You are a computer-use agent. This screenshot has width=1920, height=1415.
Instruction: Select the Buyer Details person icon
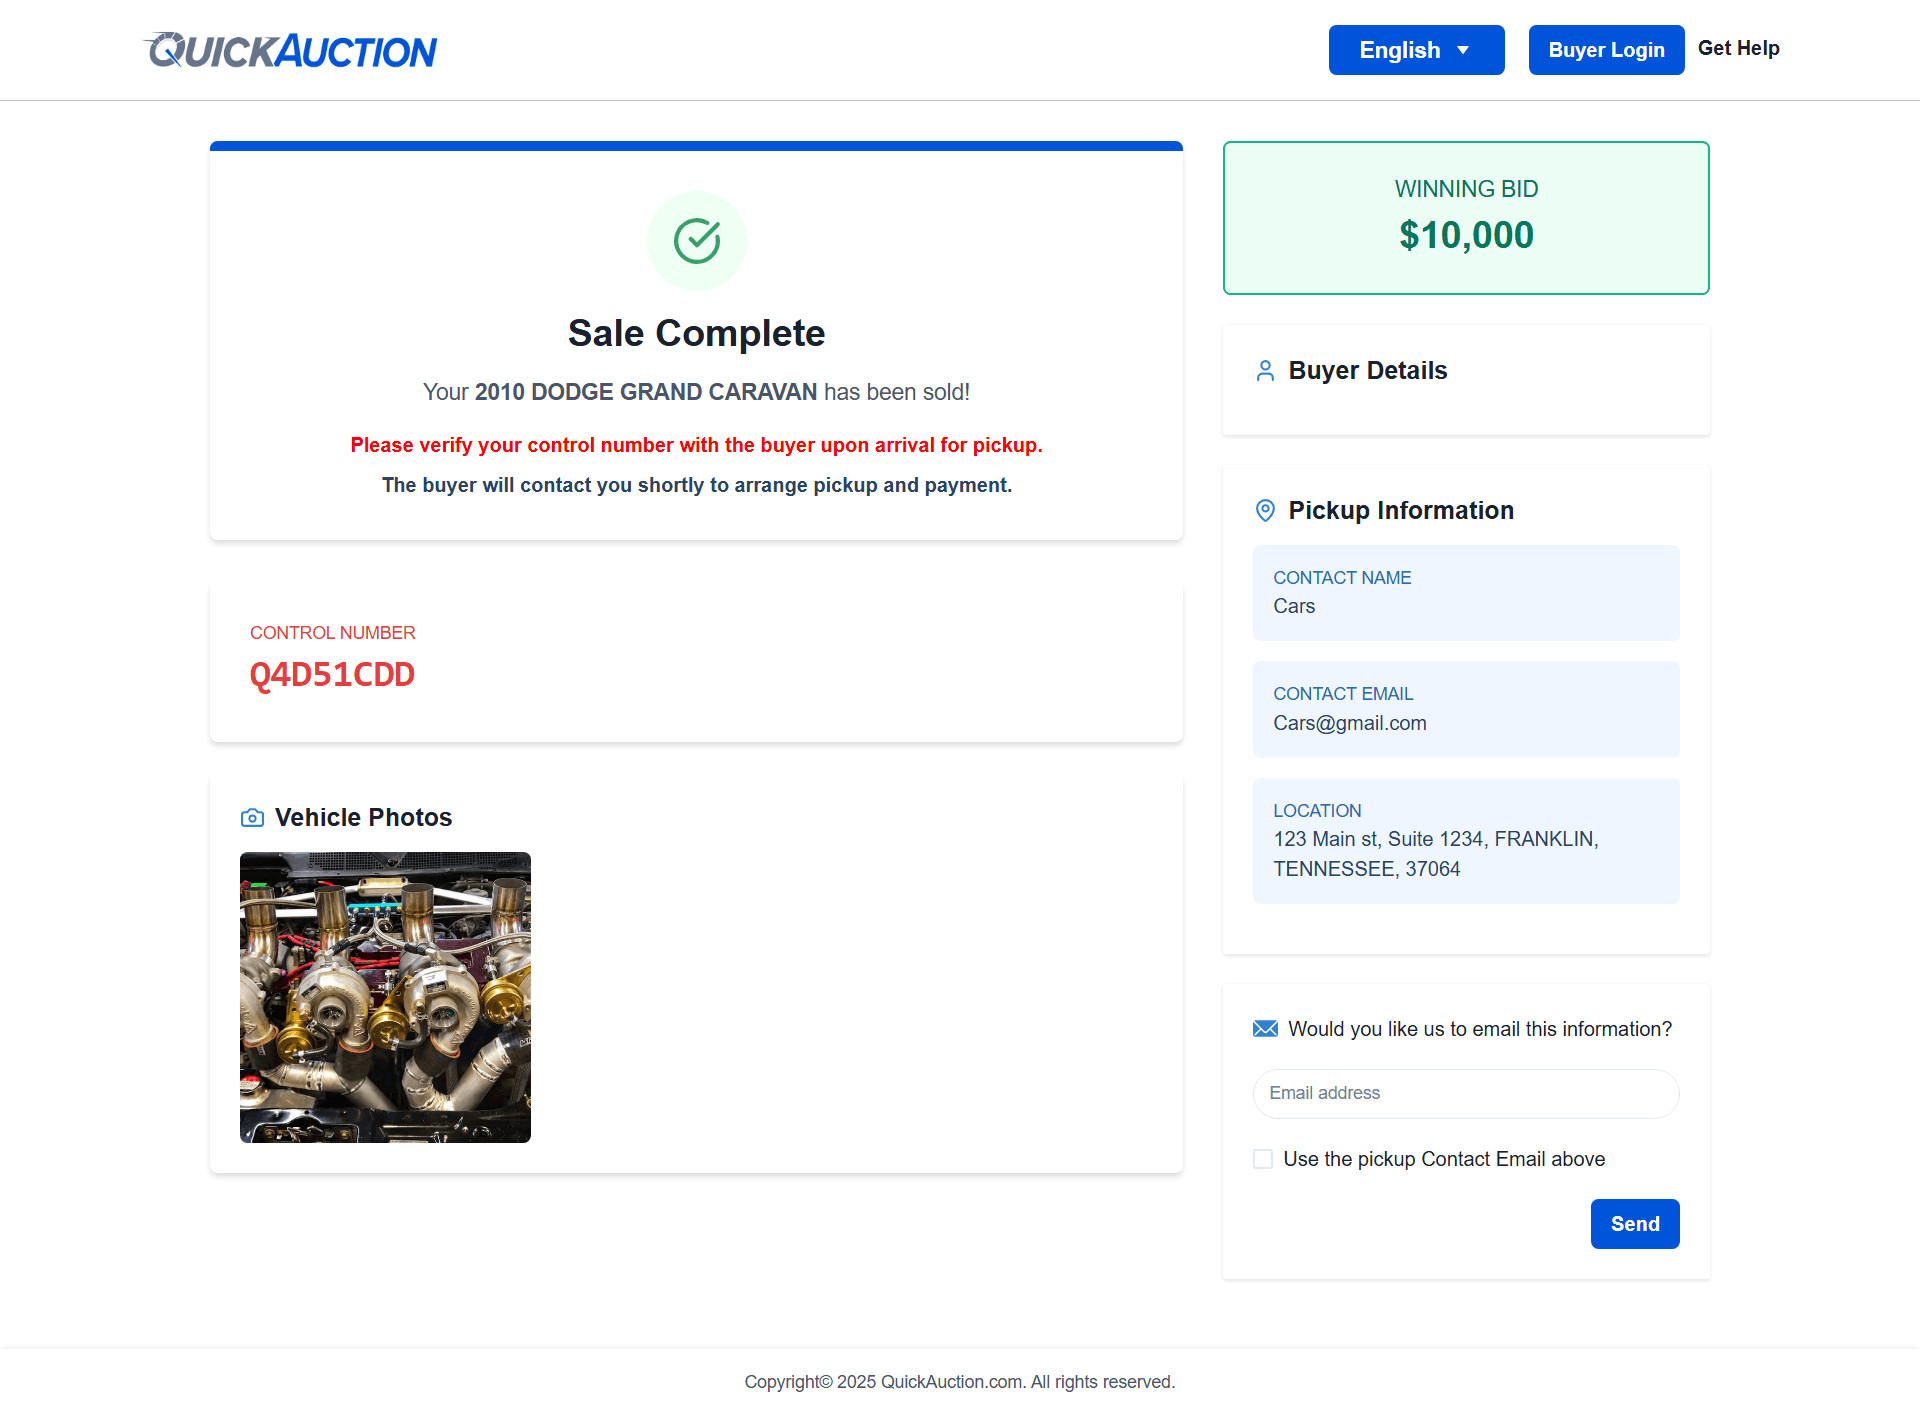click(1264, 370)
